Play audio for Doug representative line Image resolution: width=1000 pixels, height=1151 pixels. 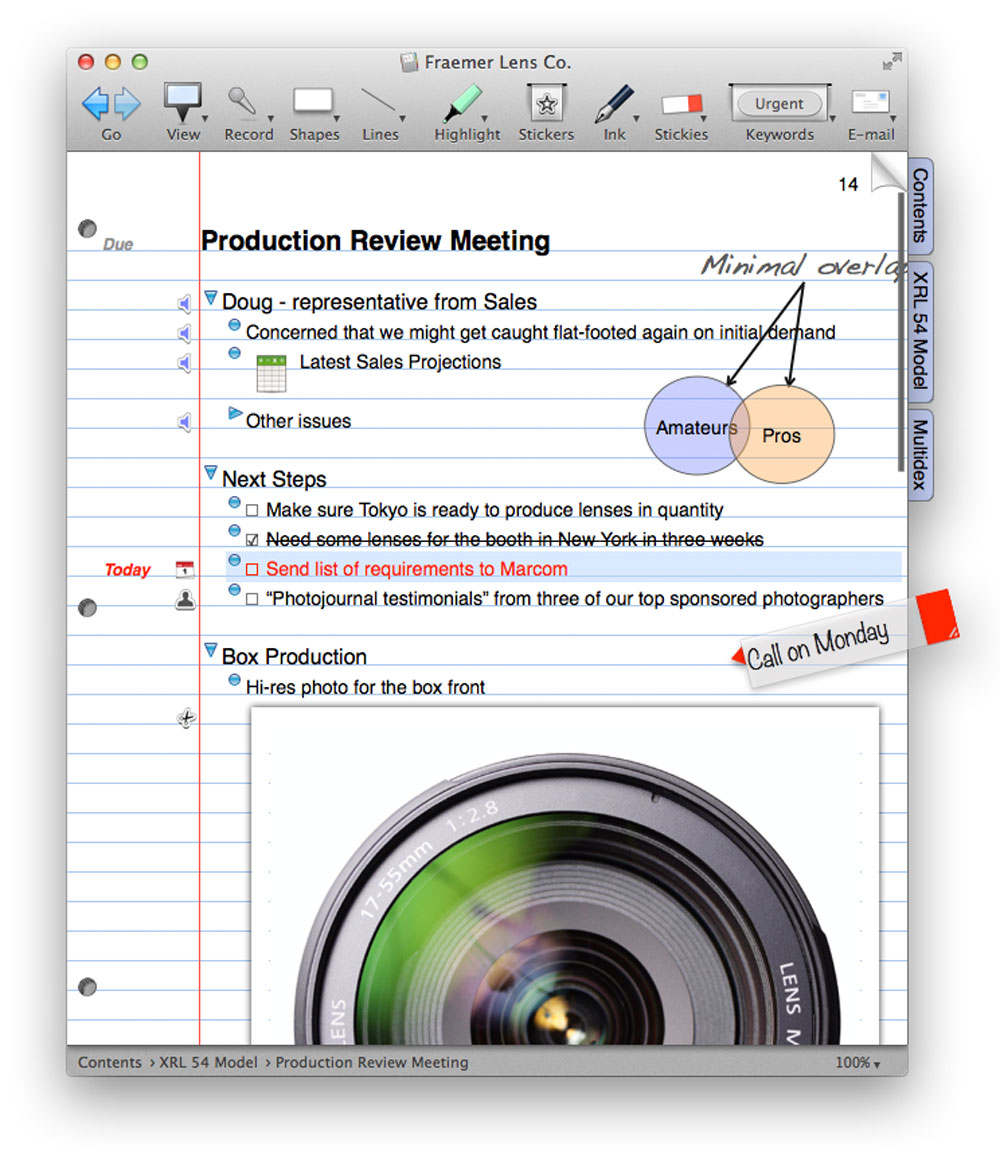click(x=184, y=303)
